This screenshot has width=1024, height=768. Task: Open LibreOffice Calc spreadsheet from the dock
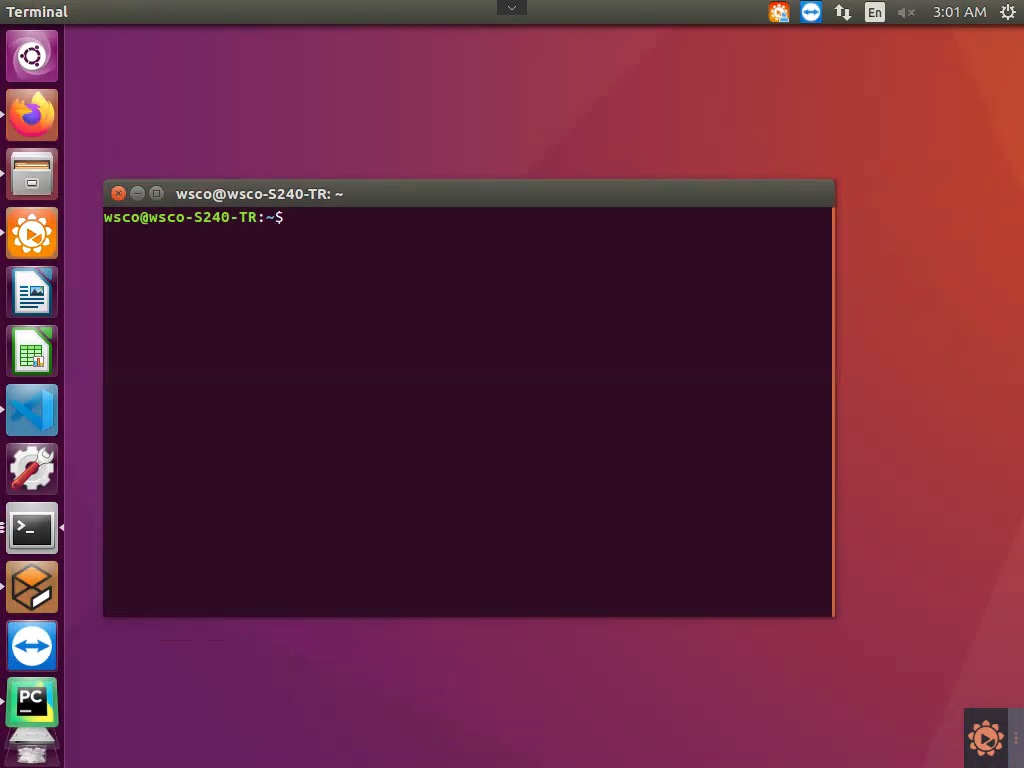[32, 350]
